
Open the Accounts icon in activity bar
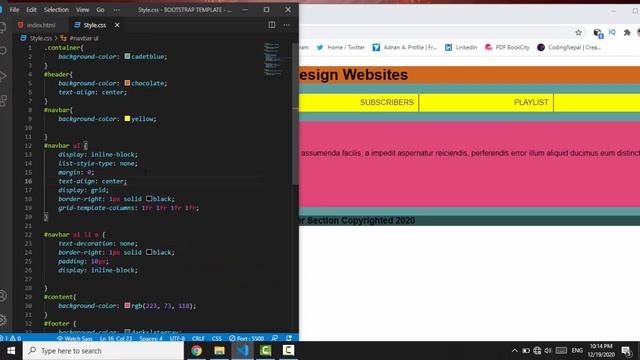(2, 296)
